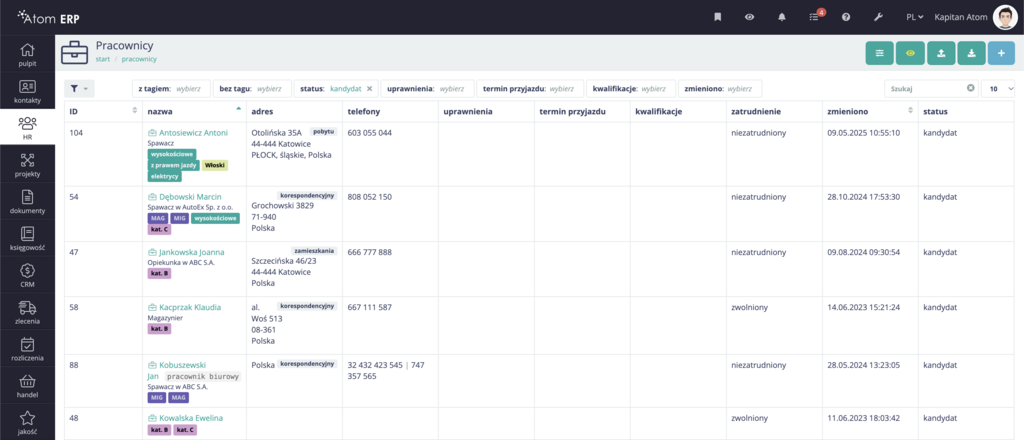Open uprawnienia filter selector

click(x=427, y=88)
